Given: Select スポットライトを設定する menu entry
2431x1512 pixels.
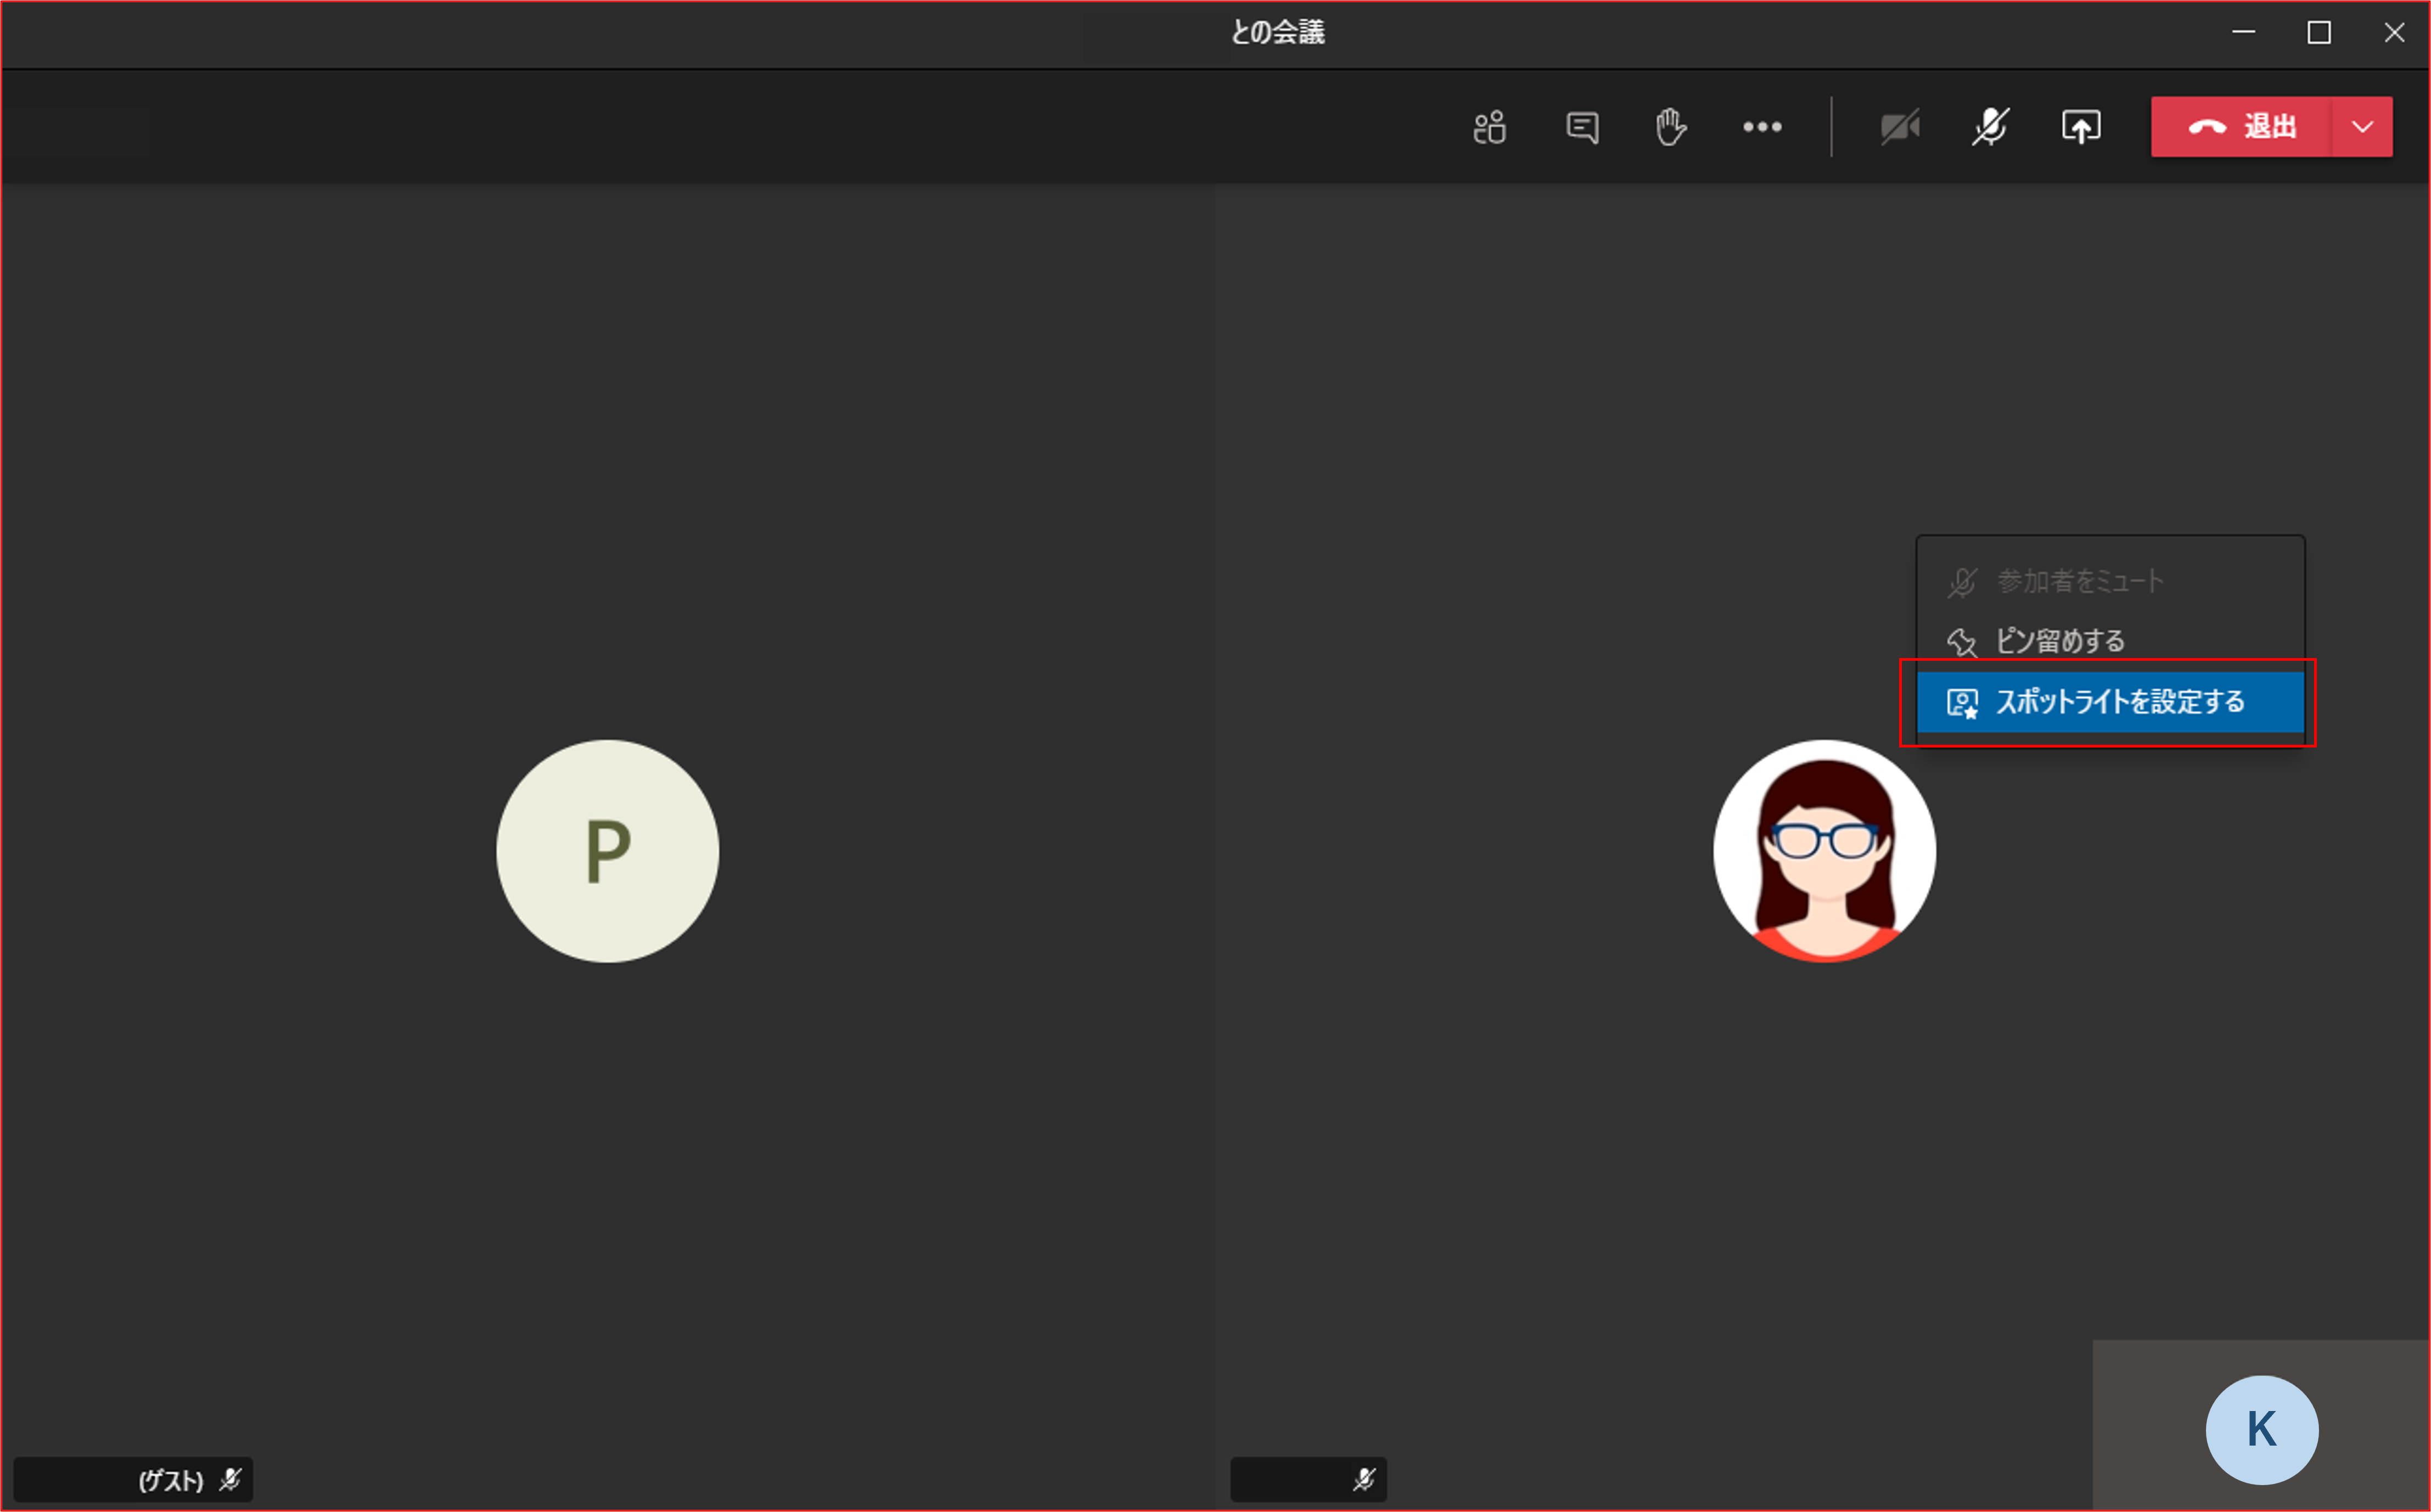Looking at the screenshot, I should point(2110,702).
